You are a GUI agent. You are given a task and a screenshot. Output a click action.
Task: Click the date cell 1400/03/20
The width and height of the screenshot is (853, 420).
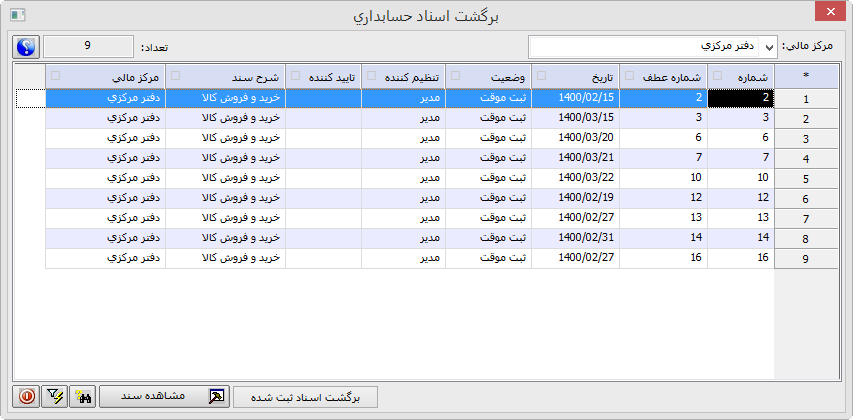576,138
